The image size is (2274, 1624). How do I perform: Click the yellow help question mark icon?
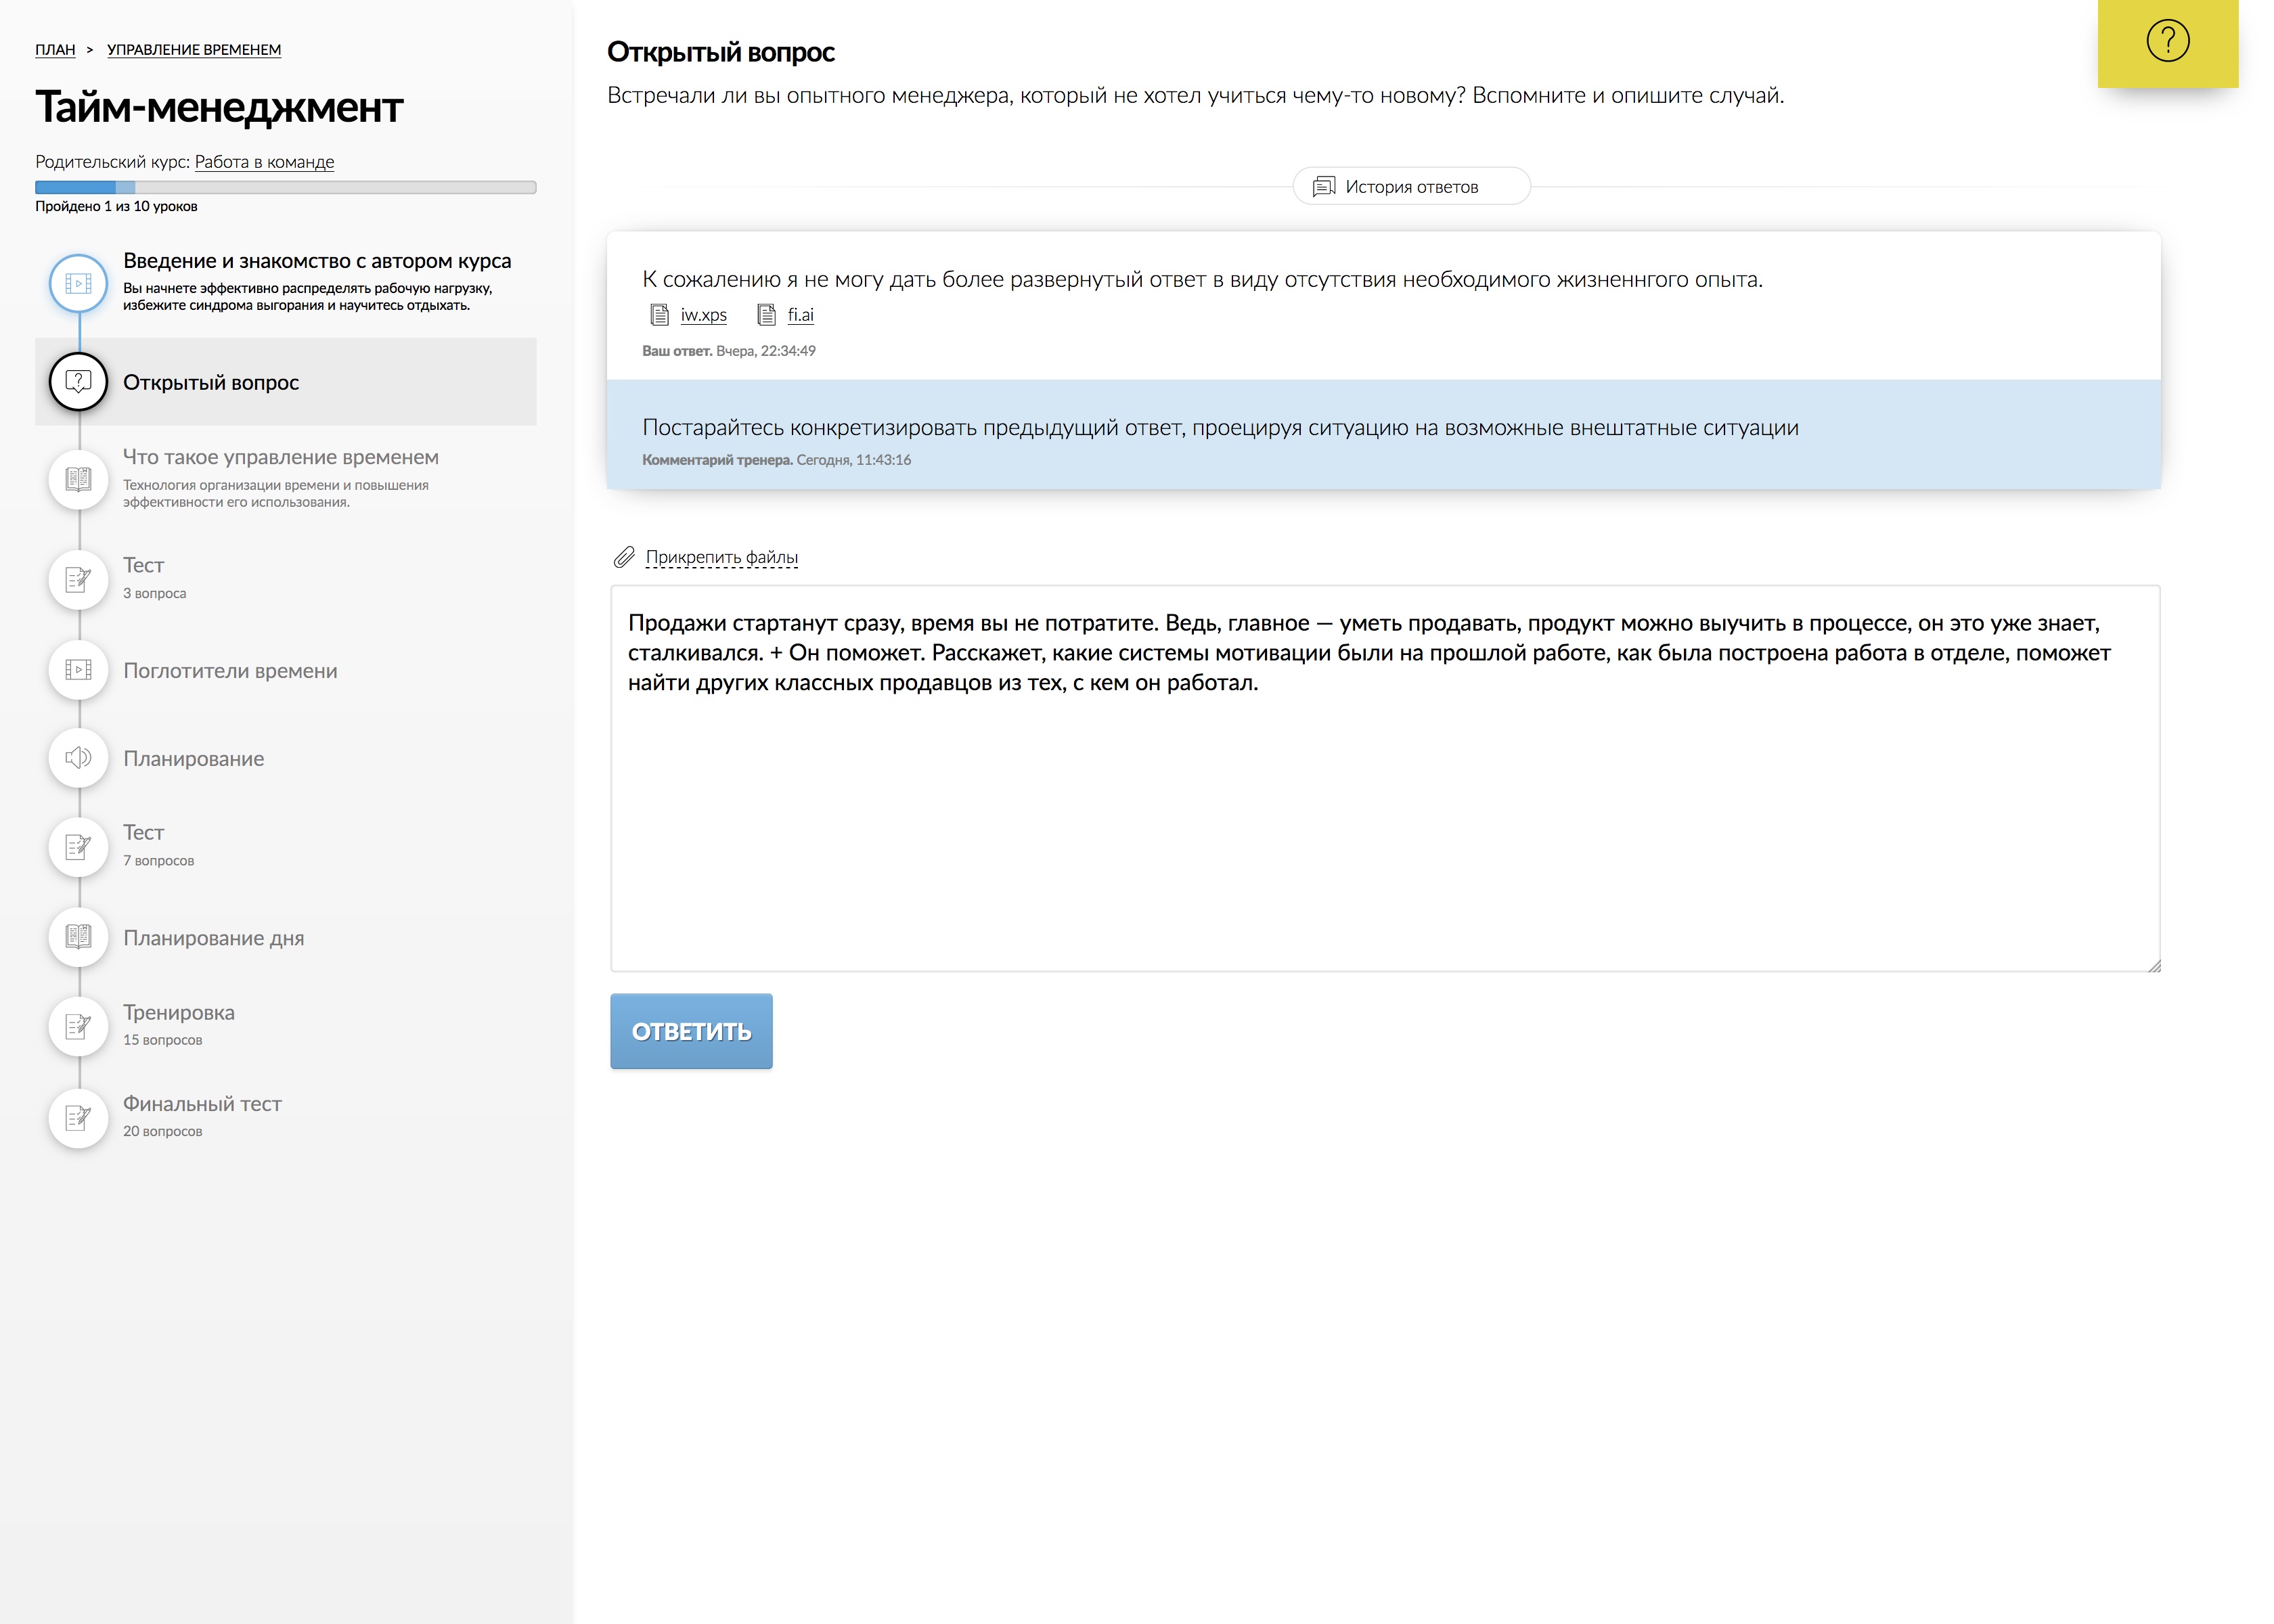pos(2167,42)
